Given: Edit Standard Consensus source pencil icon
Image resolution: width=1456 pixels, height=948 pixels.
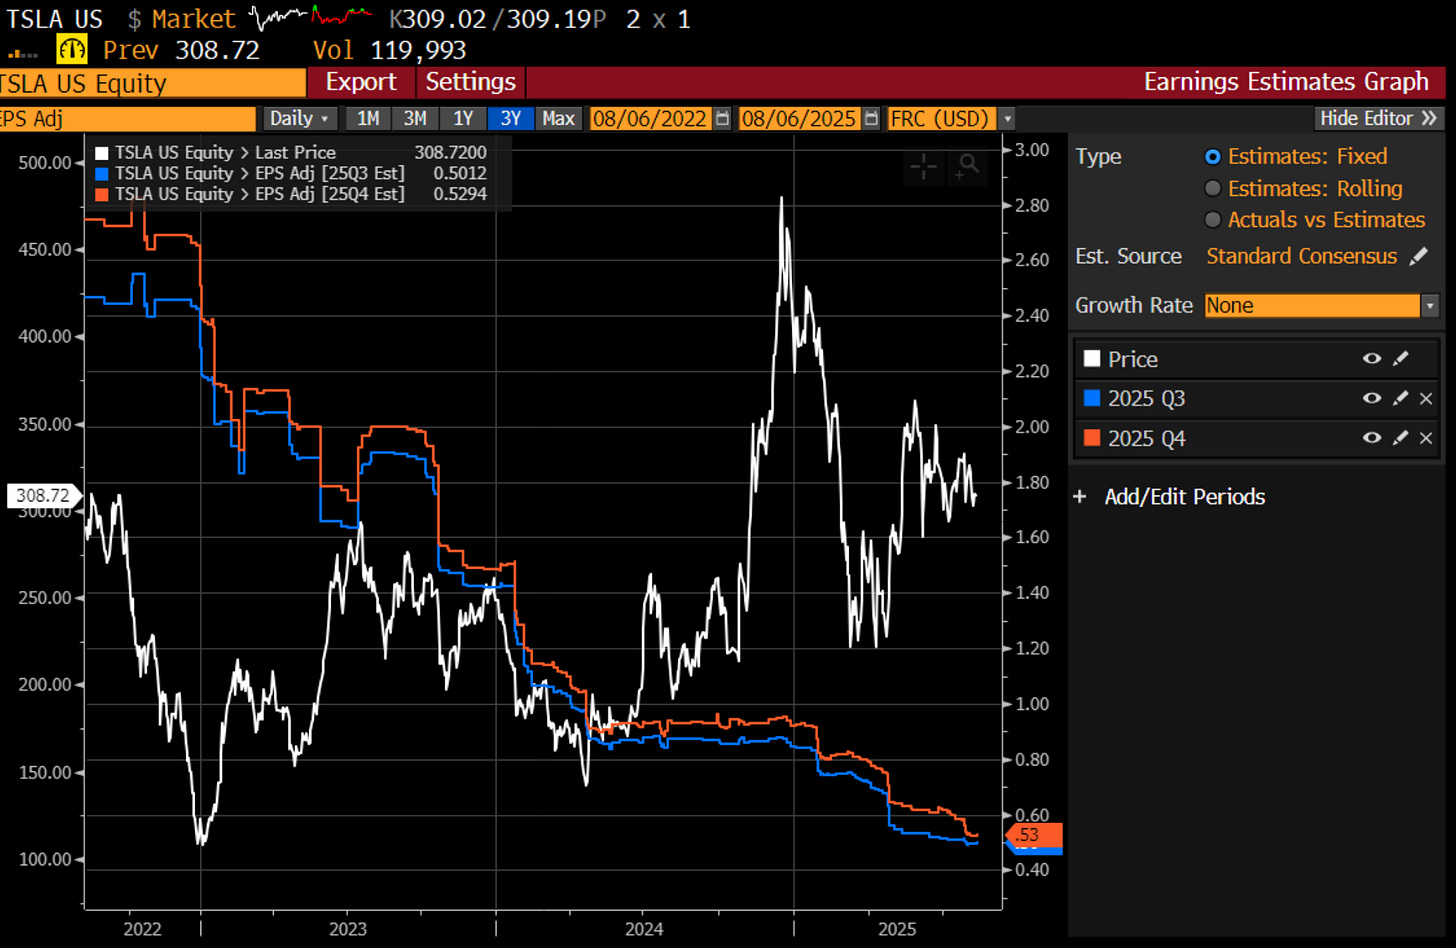Looking at the screenshot, I should [1418, 257].
